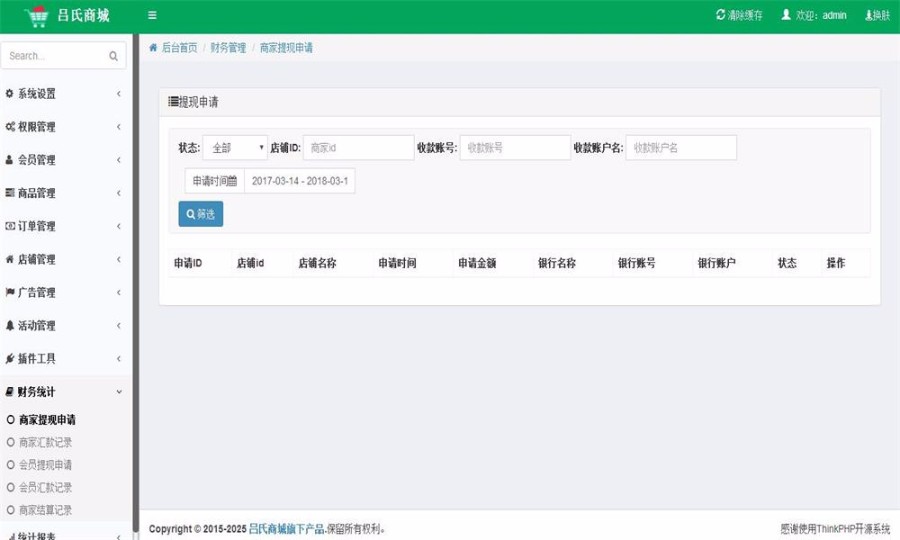Toggle the sidebar hamburger menu icon
The width and height of the screenshot is (900, 540).
pos(152,15)
